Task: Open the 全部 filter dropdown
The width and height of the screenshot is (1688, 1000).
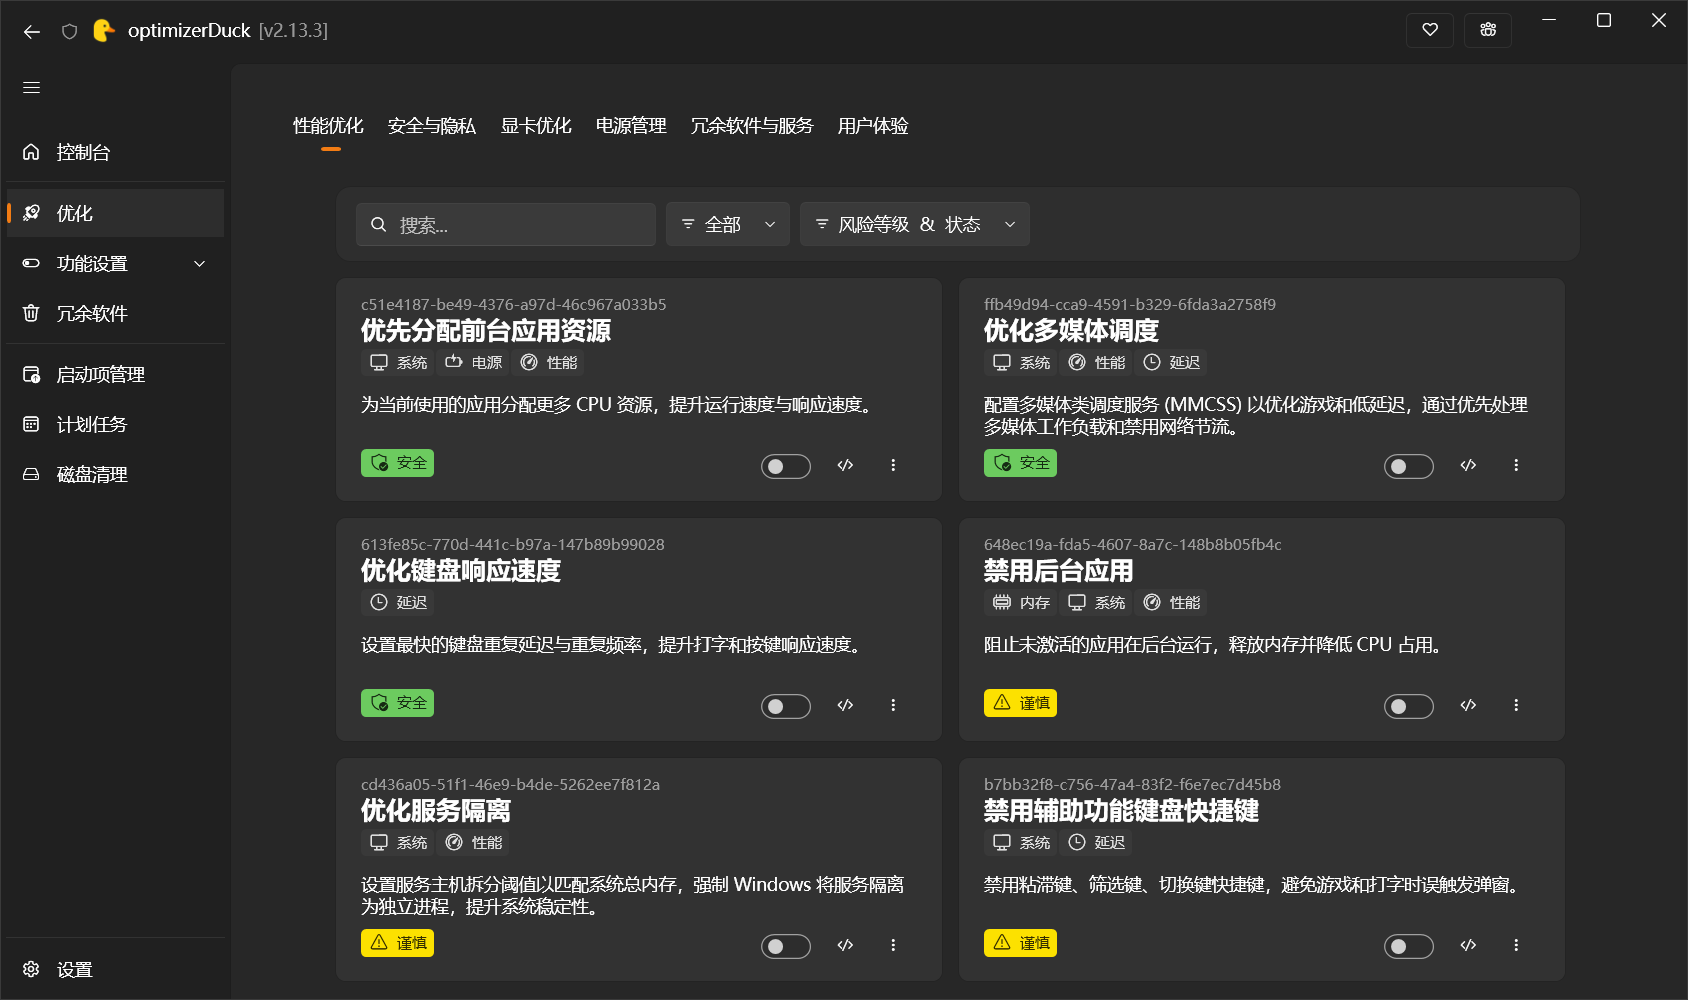Action: pos(728,225)
